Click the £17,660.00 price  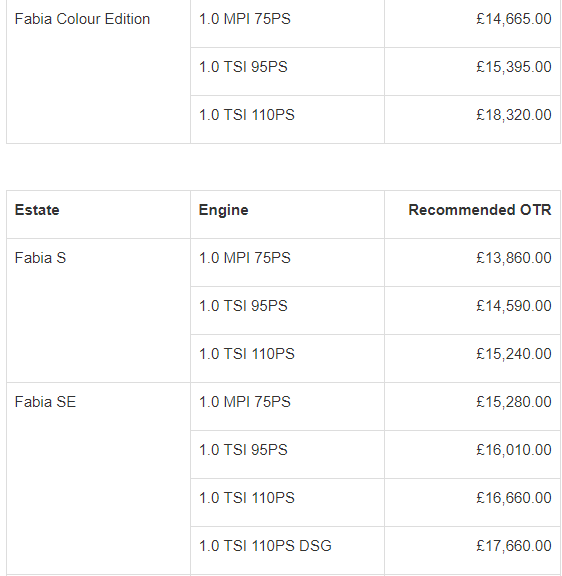[514, 546]
